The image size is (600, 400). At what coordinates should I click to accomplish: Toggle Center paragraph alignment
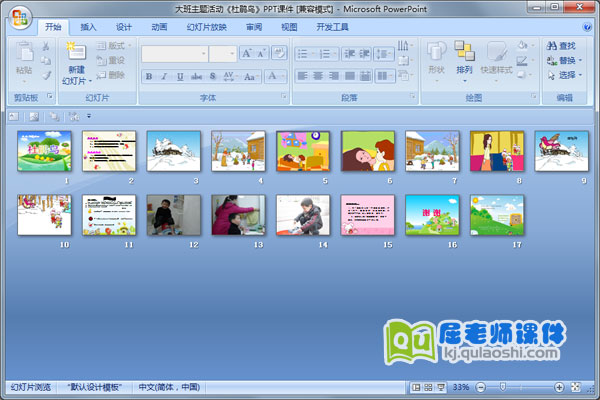(x=318, y=76)
